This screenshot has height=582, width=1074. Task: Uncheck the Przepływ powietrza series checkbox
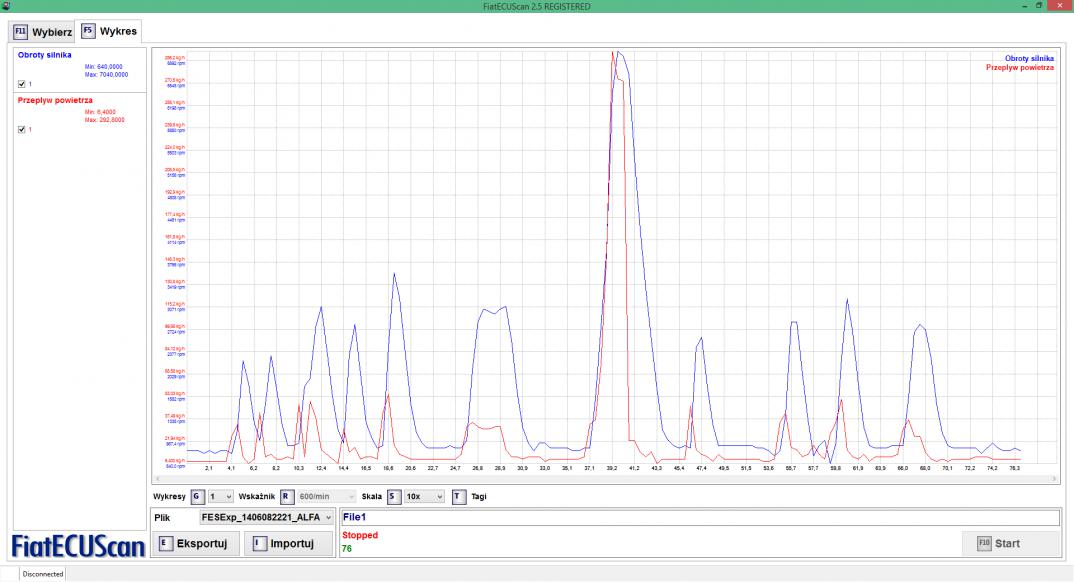pos(22,129)
